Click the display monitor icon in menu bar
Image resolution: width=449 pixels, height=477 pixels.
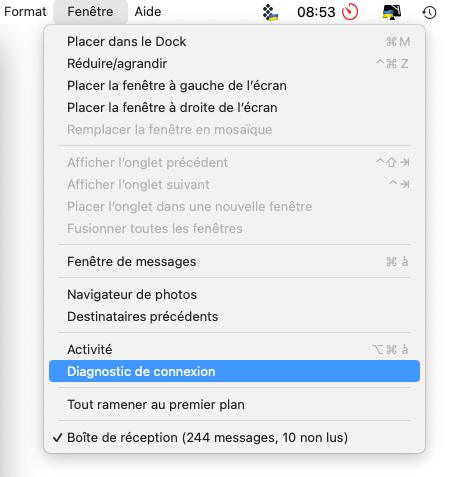(392, 12)
